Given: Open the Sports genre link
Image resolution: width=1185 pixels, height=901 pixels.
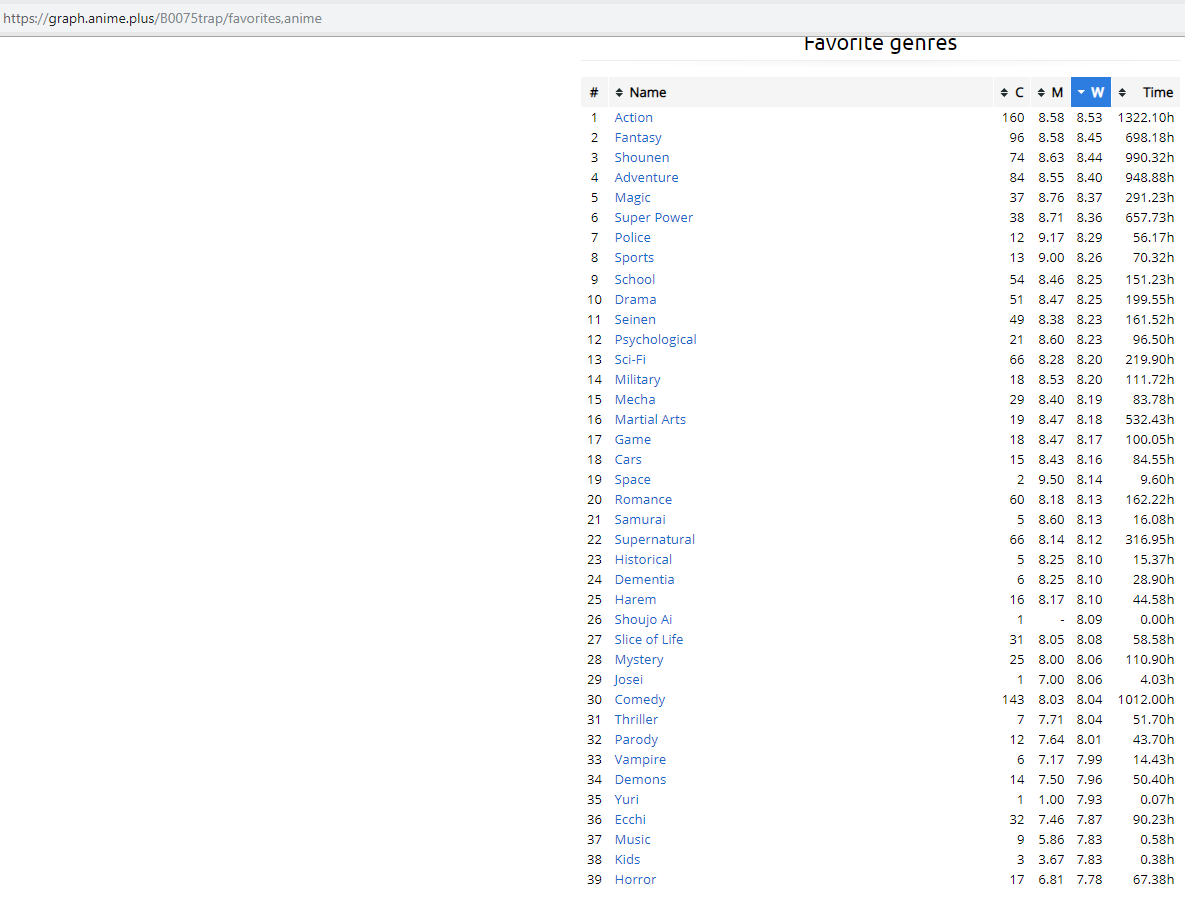Looking at the screenshot, I should pos(634,258).
